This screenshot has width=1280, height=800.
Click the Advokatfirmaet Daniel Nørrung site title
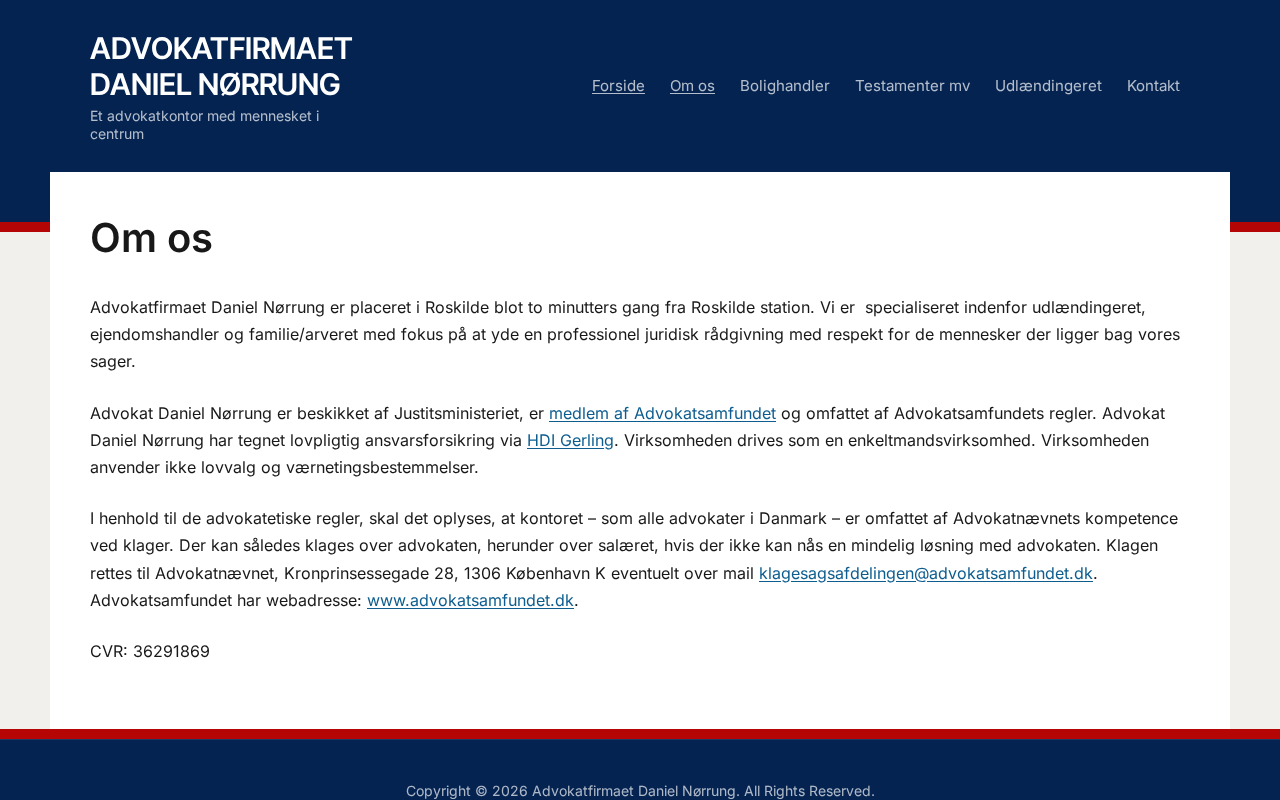pos(221,66)
